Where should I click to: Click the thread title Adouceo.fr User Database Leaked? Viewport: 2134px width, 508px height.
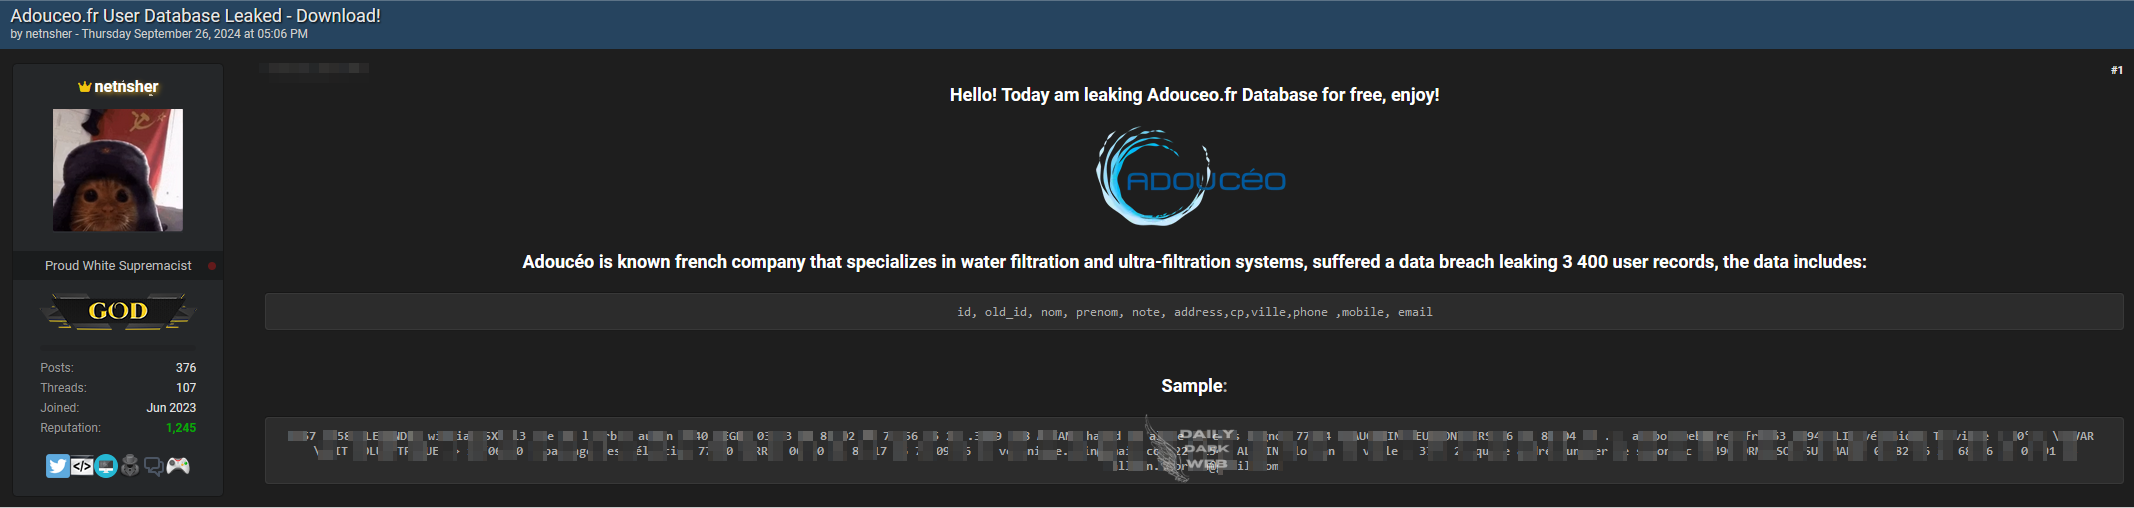(x=195, y=15)
